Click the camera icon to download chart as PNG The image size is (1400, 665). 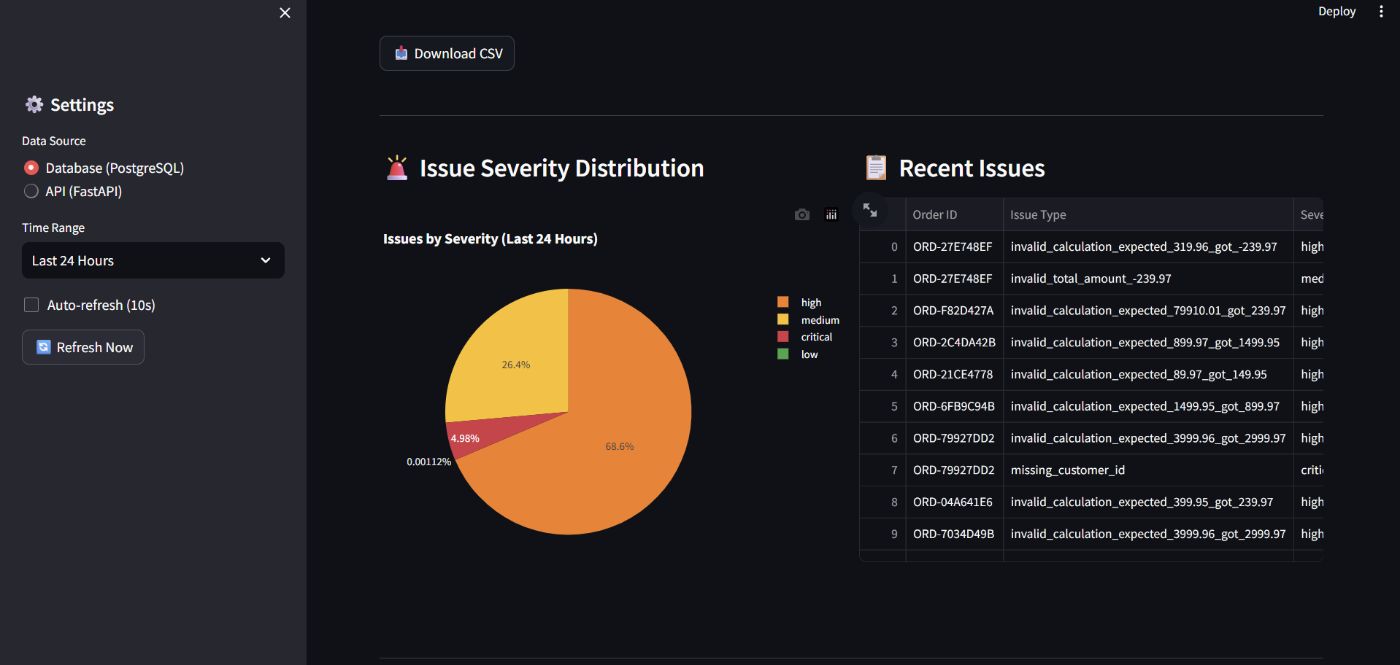click(802, 214)
